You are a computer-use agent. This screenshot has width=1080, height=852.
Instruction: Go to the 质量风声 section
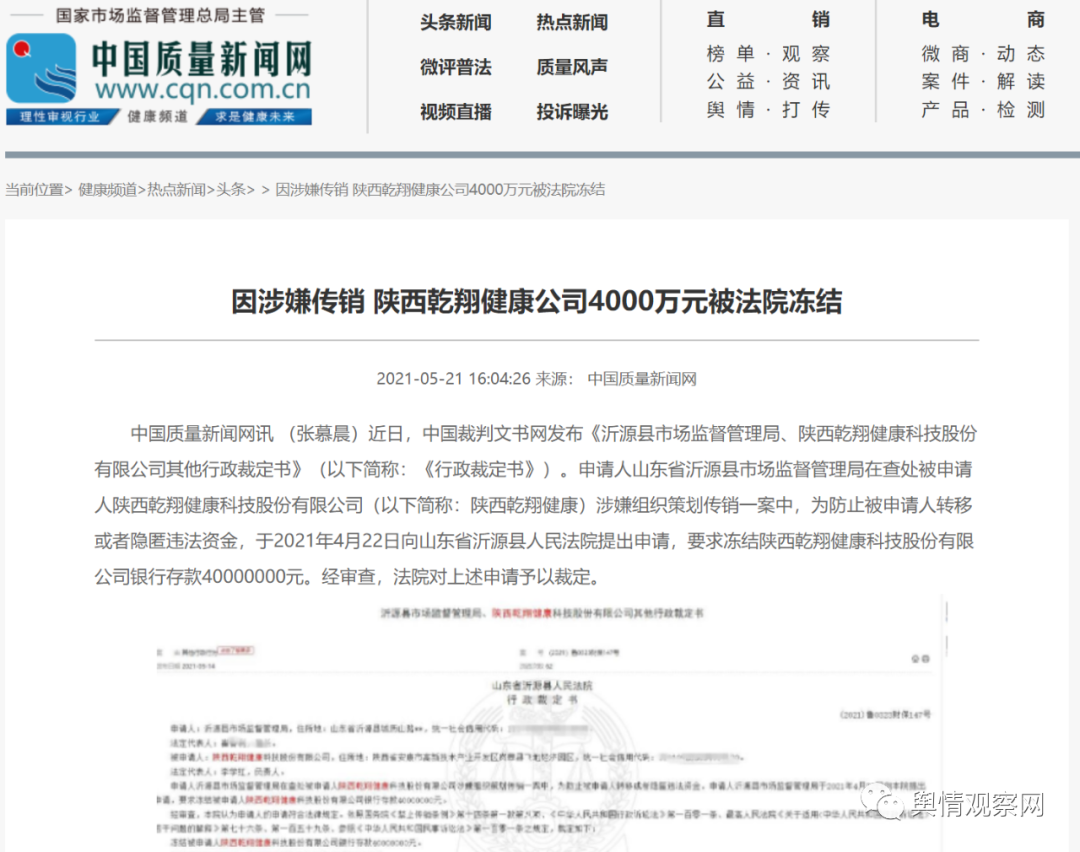click(x=572, y=67)
